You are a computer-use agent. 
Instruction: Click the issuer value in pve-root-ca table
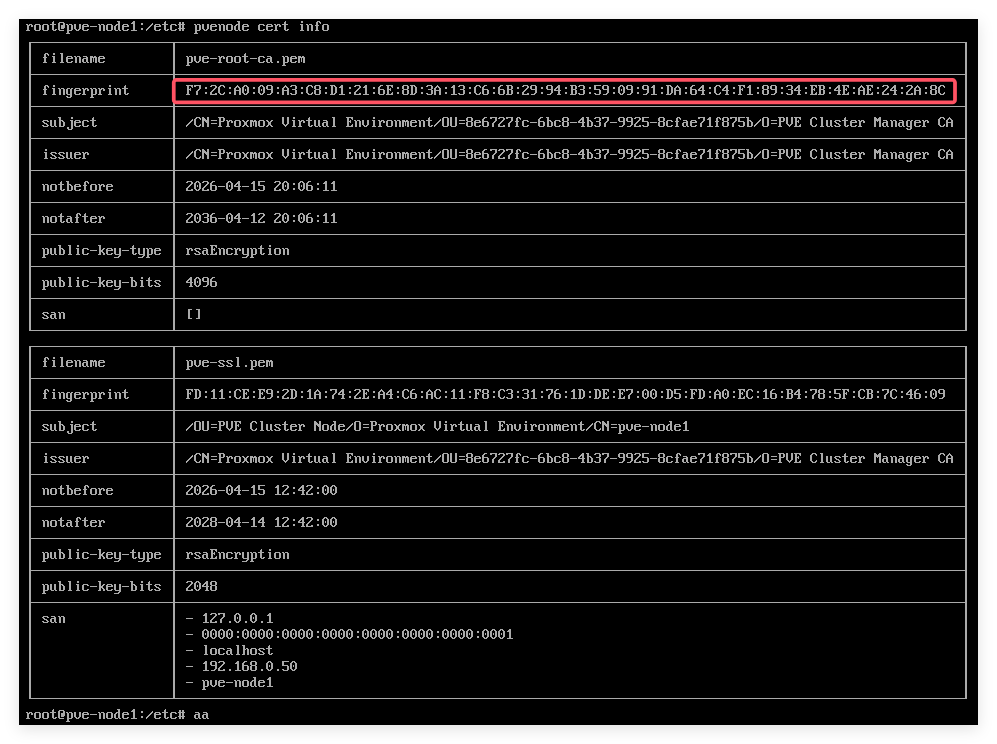[569, 155]
